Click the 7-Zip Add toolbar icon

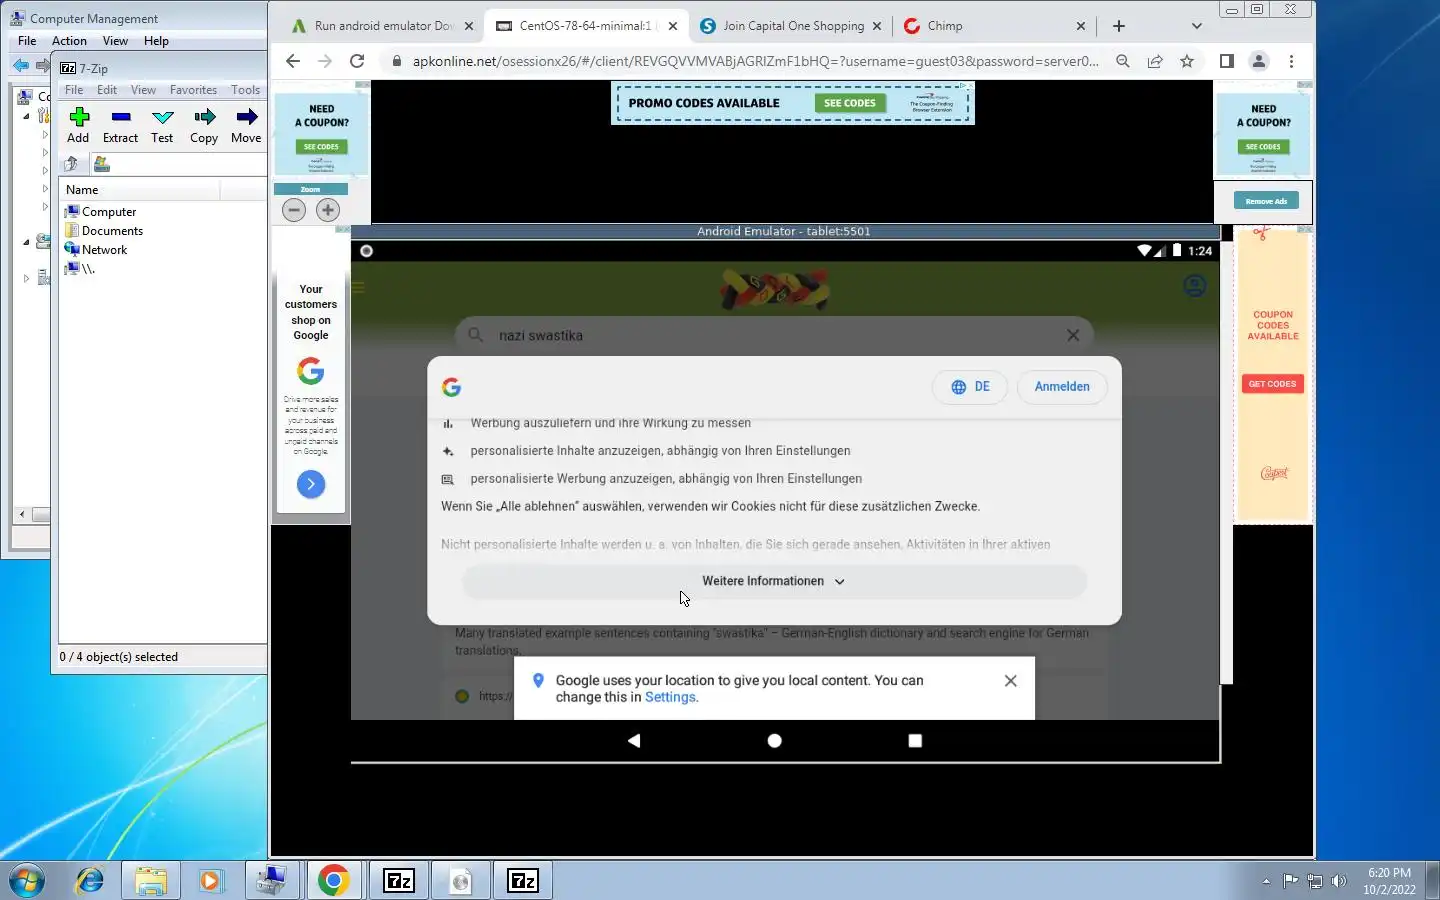[x=79, y=117]
